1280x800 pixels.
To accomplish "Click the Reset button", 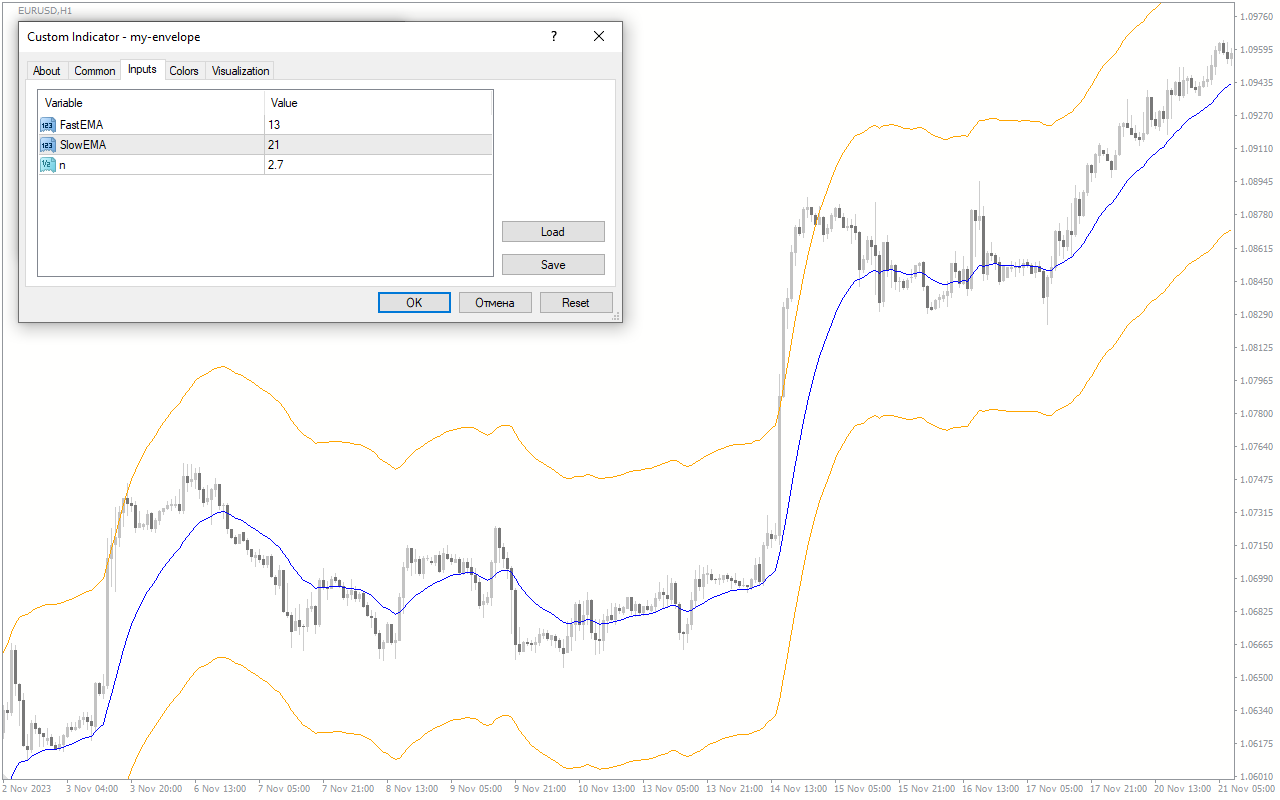I will pyautogui.click(x=576, y=303).
